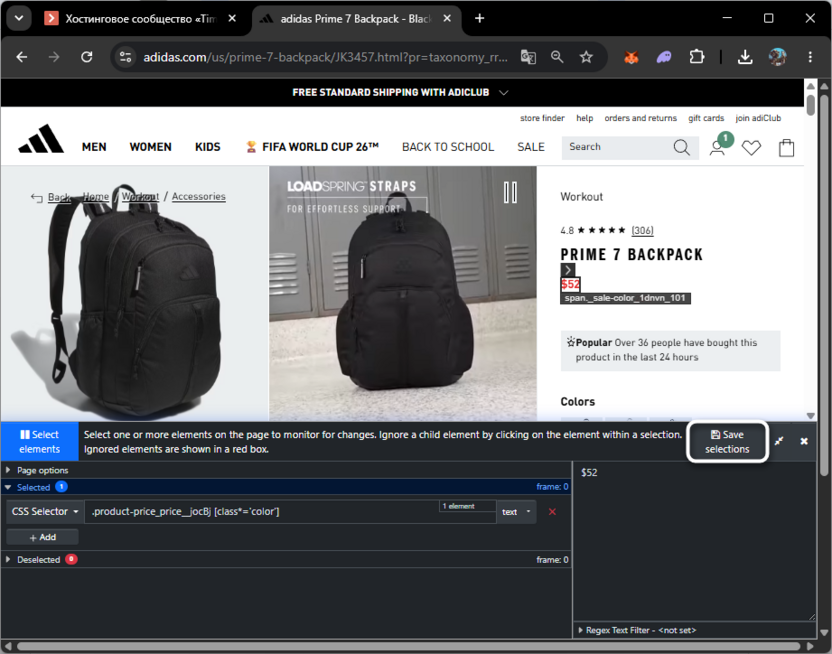Screen dimensions: 832x654
Task: Click the small arrow box under product title
Action: tap(568, 270)
